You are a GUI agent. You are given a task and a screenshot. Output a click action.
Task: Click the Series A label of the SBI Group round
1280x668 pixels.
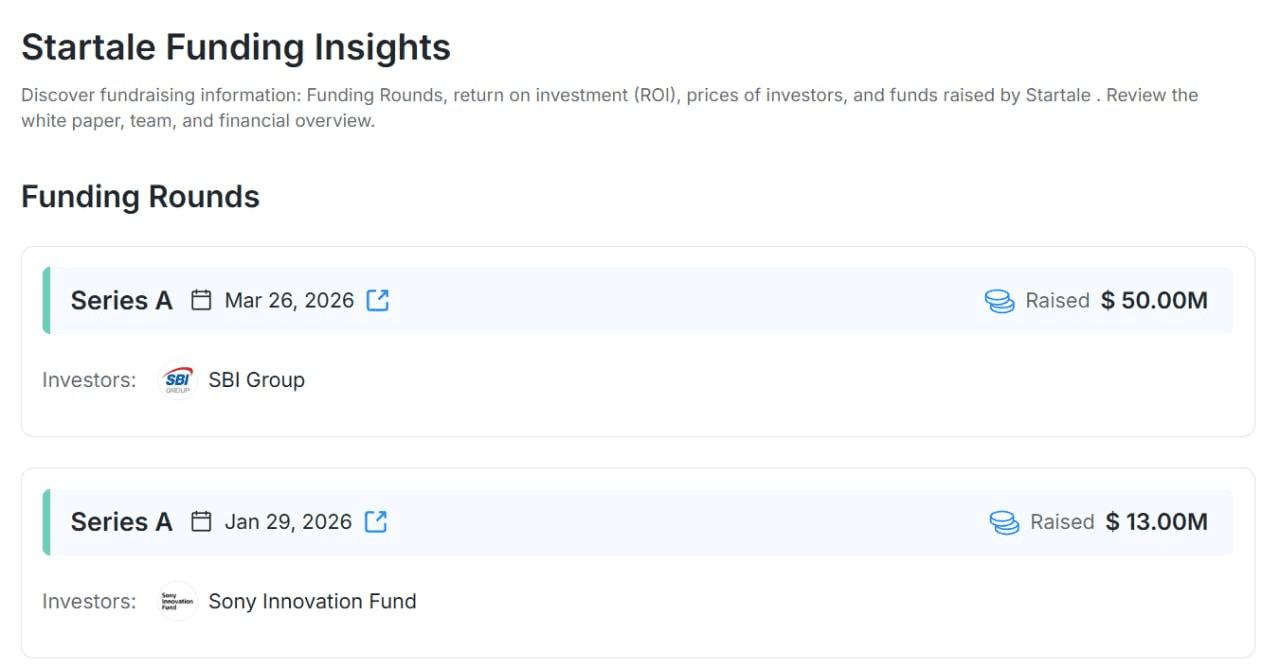(x=121, y=300)
